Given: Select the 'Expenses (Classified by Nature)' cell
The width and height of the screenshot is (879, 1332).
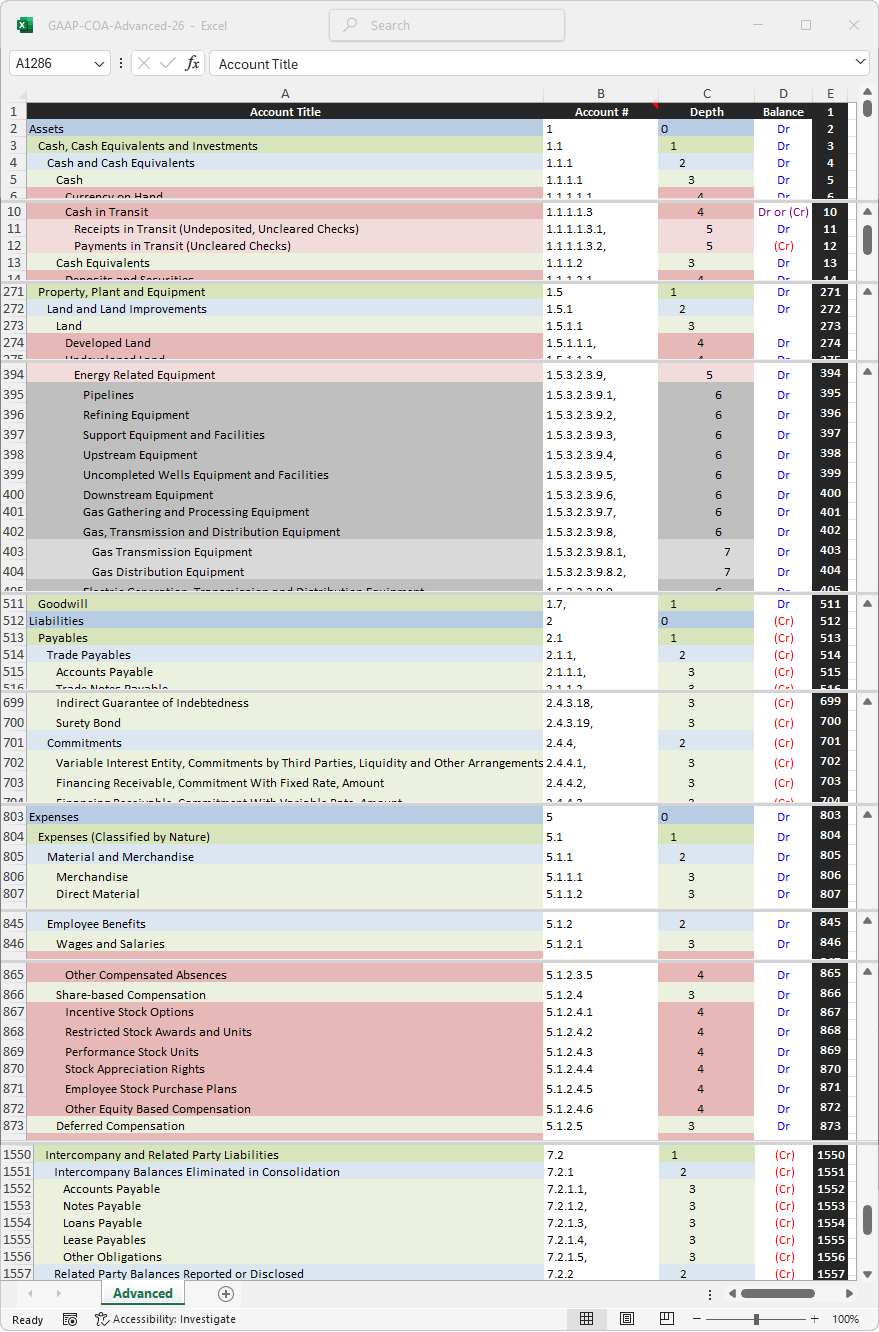Looking at the screenshot, I should (x=285, y=837).
